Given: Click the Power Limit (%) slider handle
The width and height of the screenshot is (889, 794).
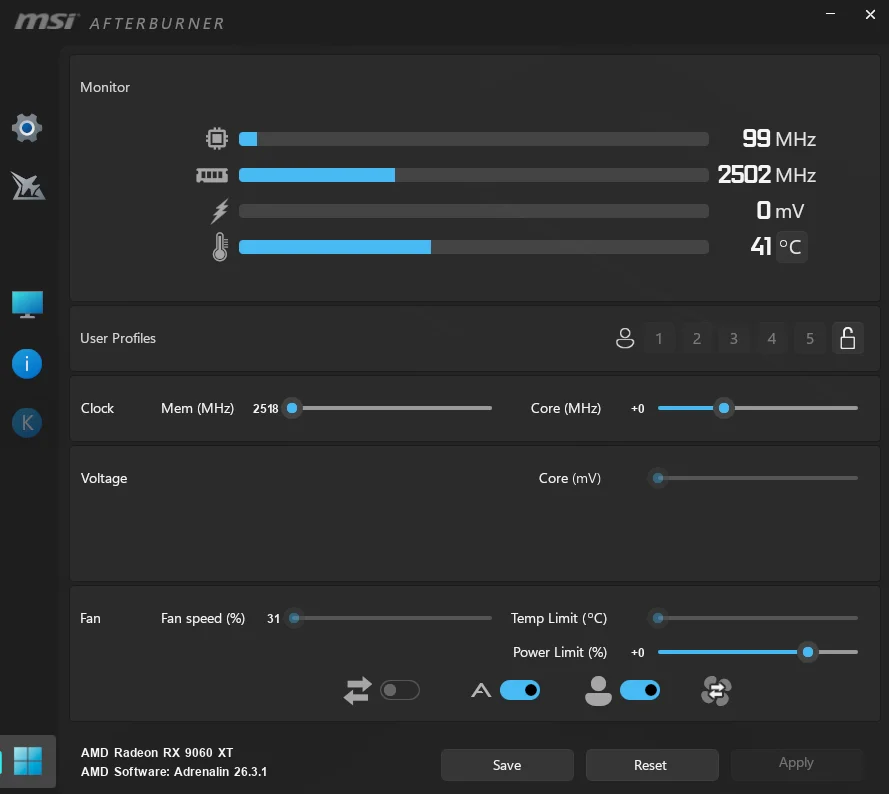Looking at the screenshot, I should (808, 652).
